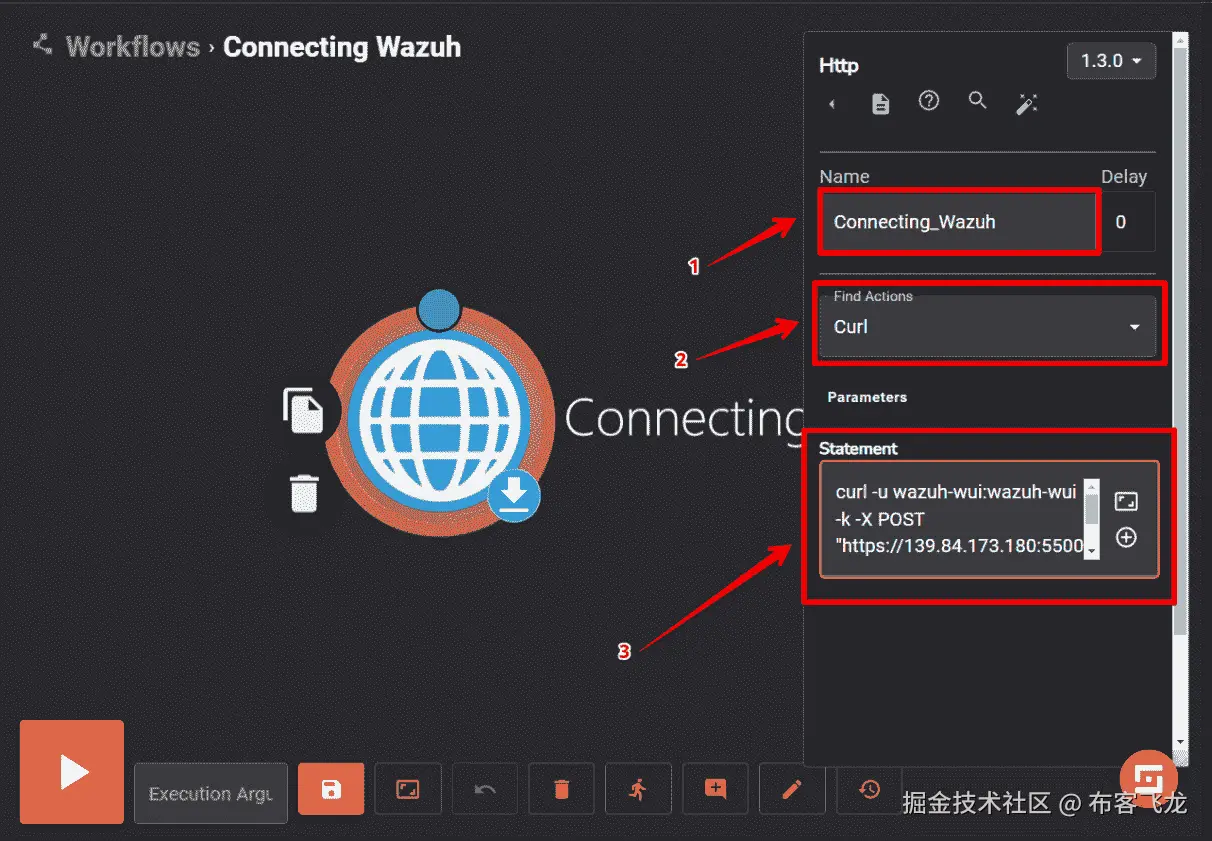
Task: Click the trash icon in the bottom toolbar
Action: click(x=561, y=790)
